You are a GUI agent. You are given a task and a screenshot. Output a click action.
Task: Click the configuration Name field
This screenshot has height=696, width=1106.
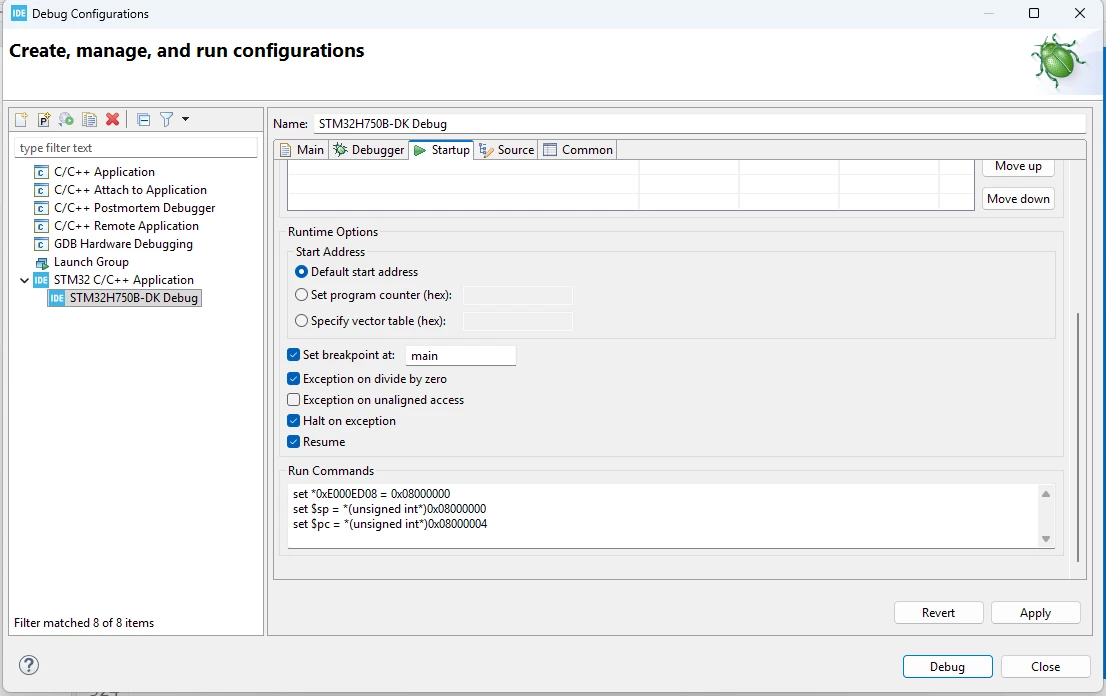[699, 123]
